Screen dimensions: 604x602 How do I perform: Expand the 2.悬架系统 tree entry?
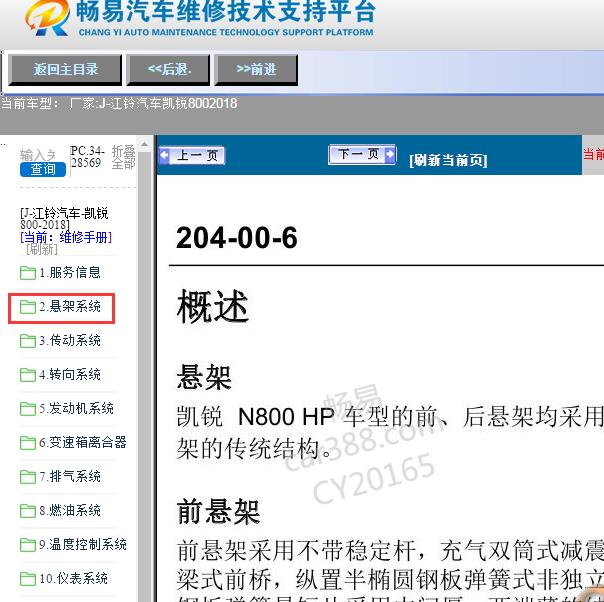click(x=70, y=306)
